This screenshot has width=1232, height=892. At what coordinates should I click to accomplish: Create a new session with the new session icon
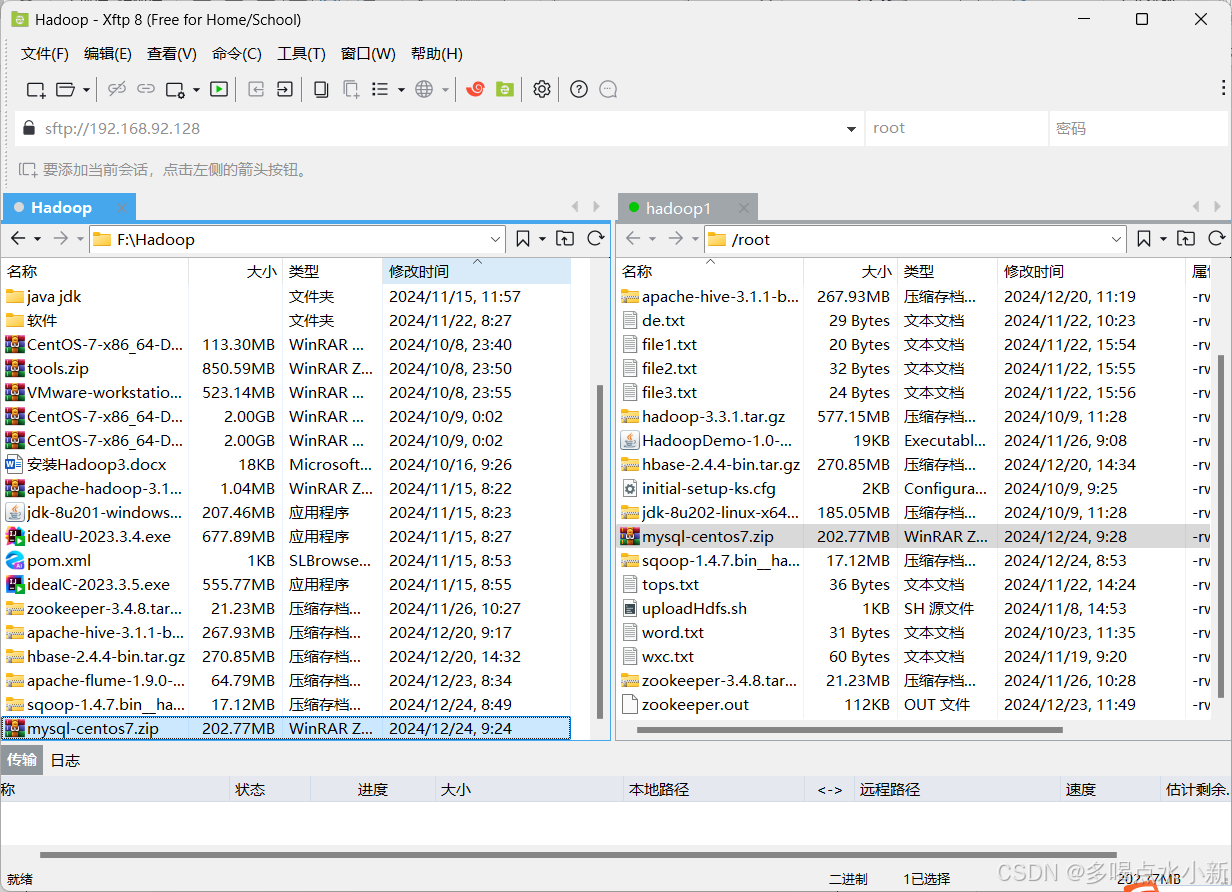coord(36,89)
